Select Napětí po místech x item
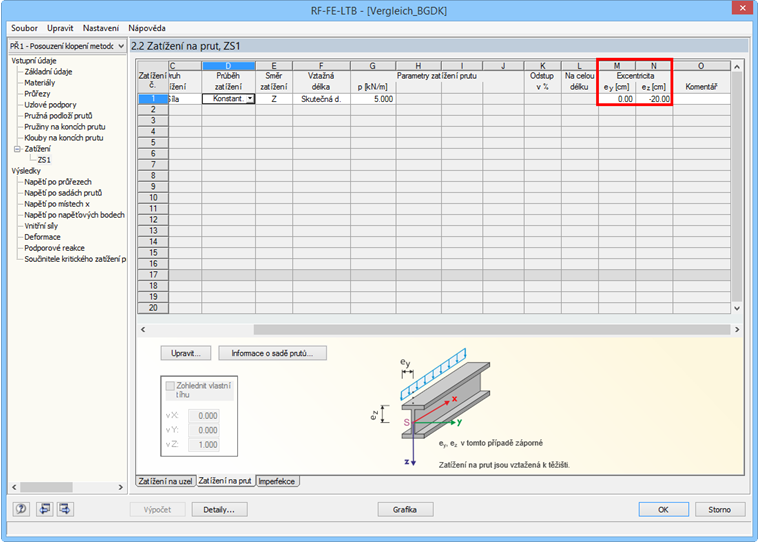 pos(57,204)
